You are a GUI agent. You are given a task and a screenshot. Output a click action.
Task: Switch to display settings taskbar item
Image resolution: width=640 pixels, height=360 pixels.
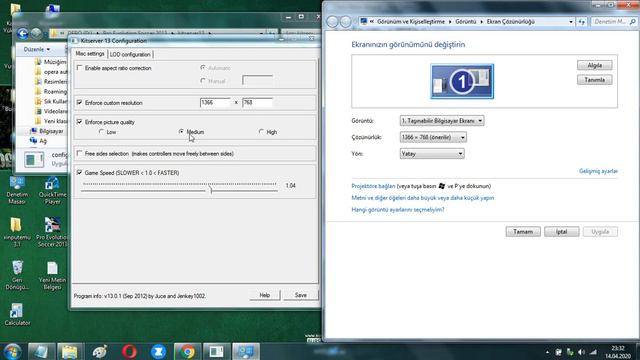point(246,351)
